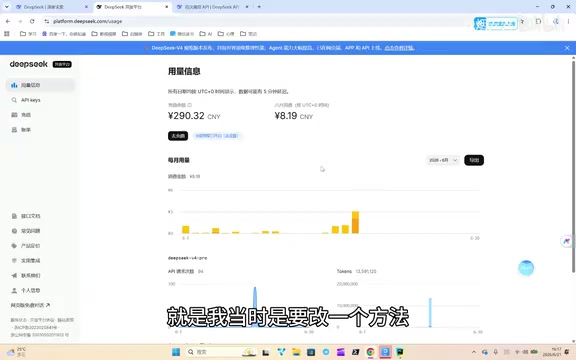Screen dimensions: 576x360
Task: Click the info icon beside 充值余额 label
Action: coord(190,105)
